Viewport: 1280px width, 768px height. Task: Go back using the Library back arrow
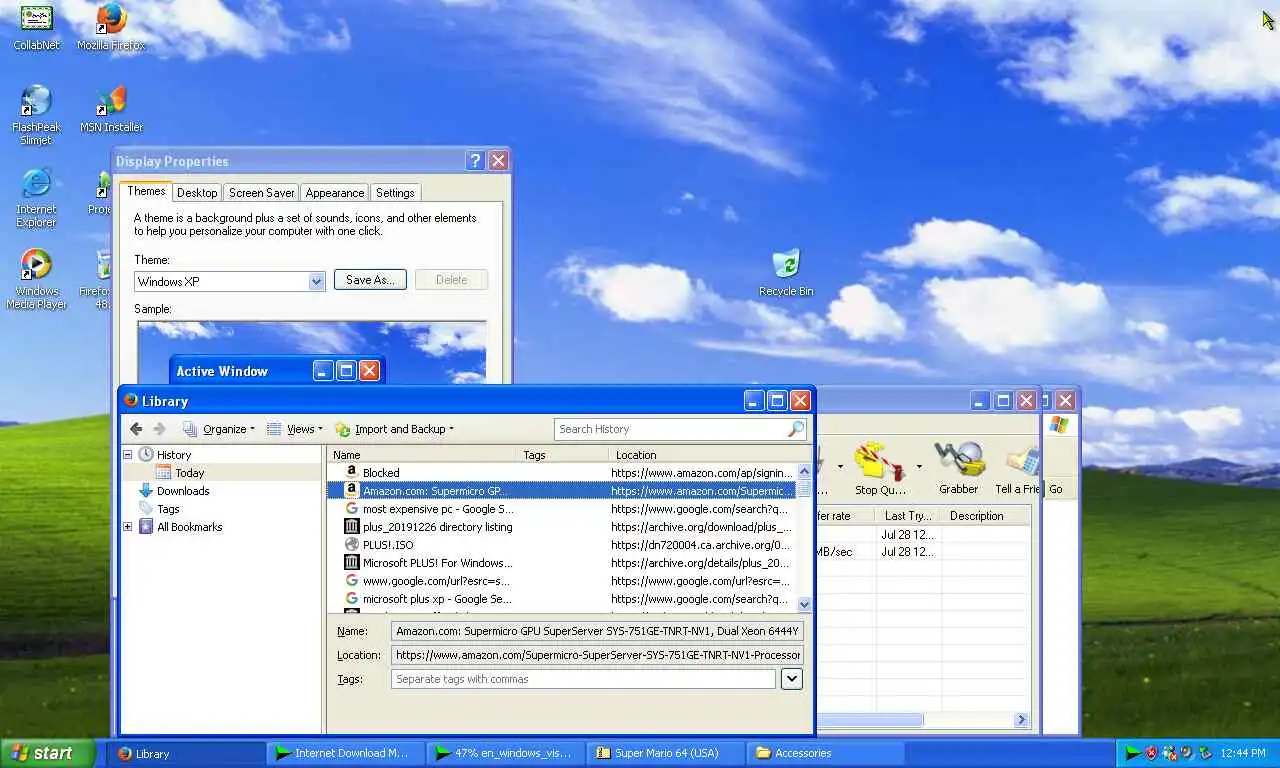(x=137, y=429)
